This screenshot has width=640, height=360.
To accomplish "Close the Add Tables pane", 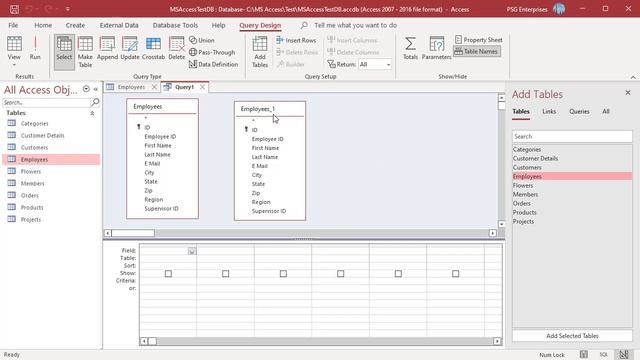I will [x=628, y=93].
